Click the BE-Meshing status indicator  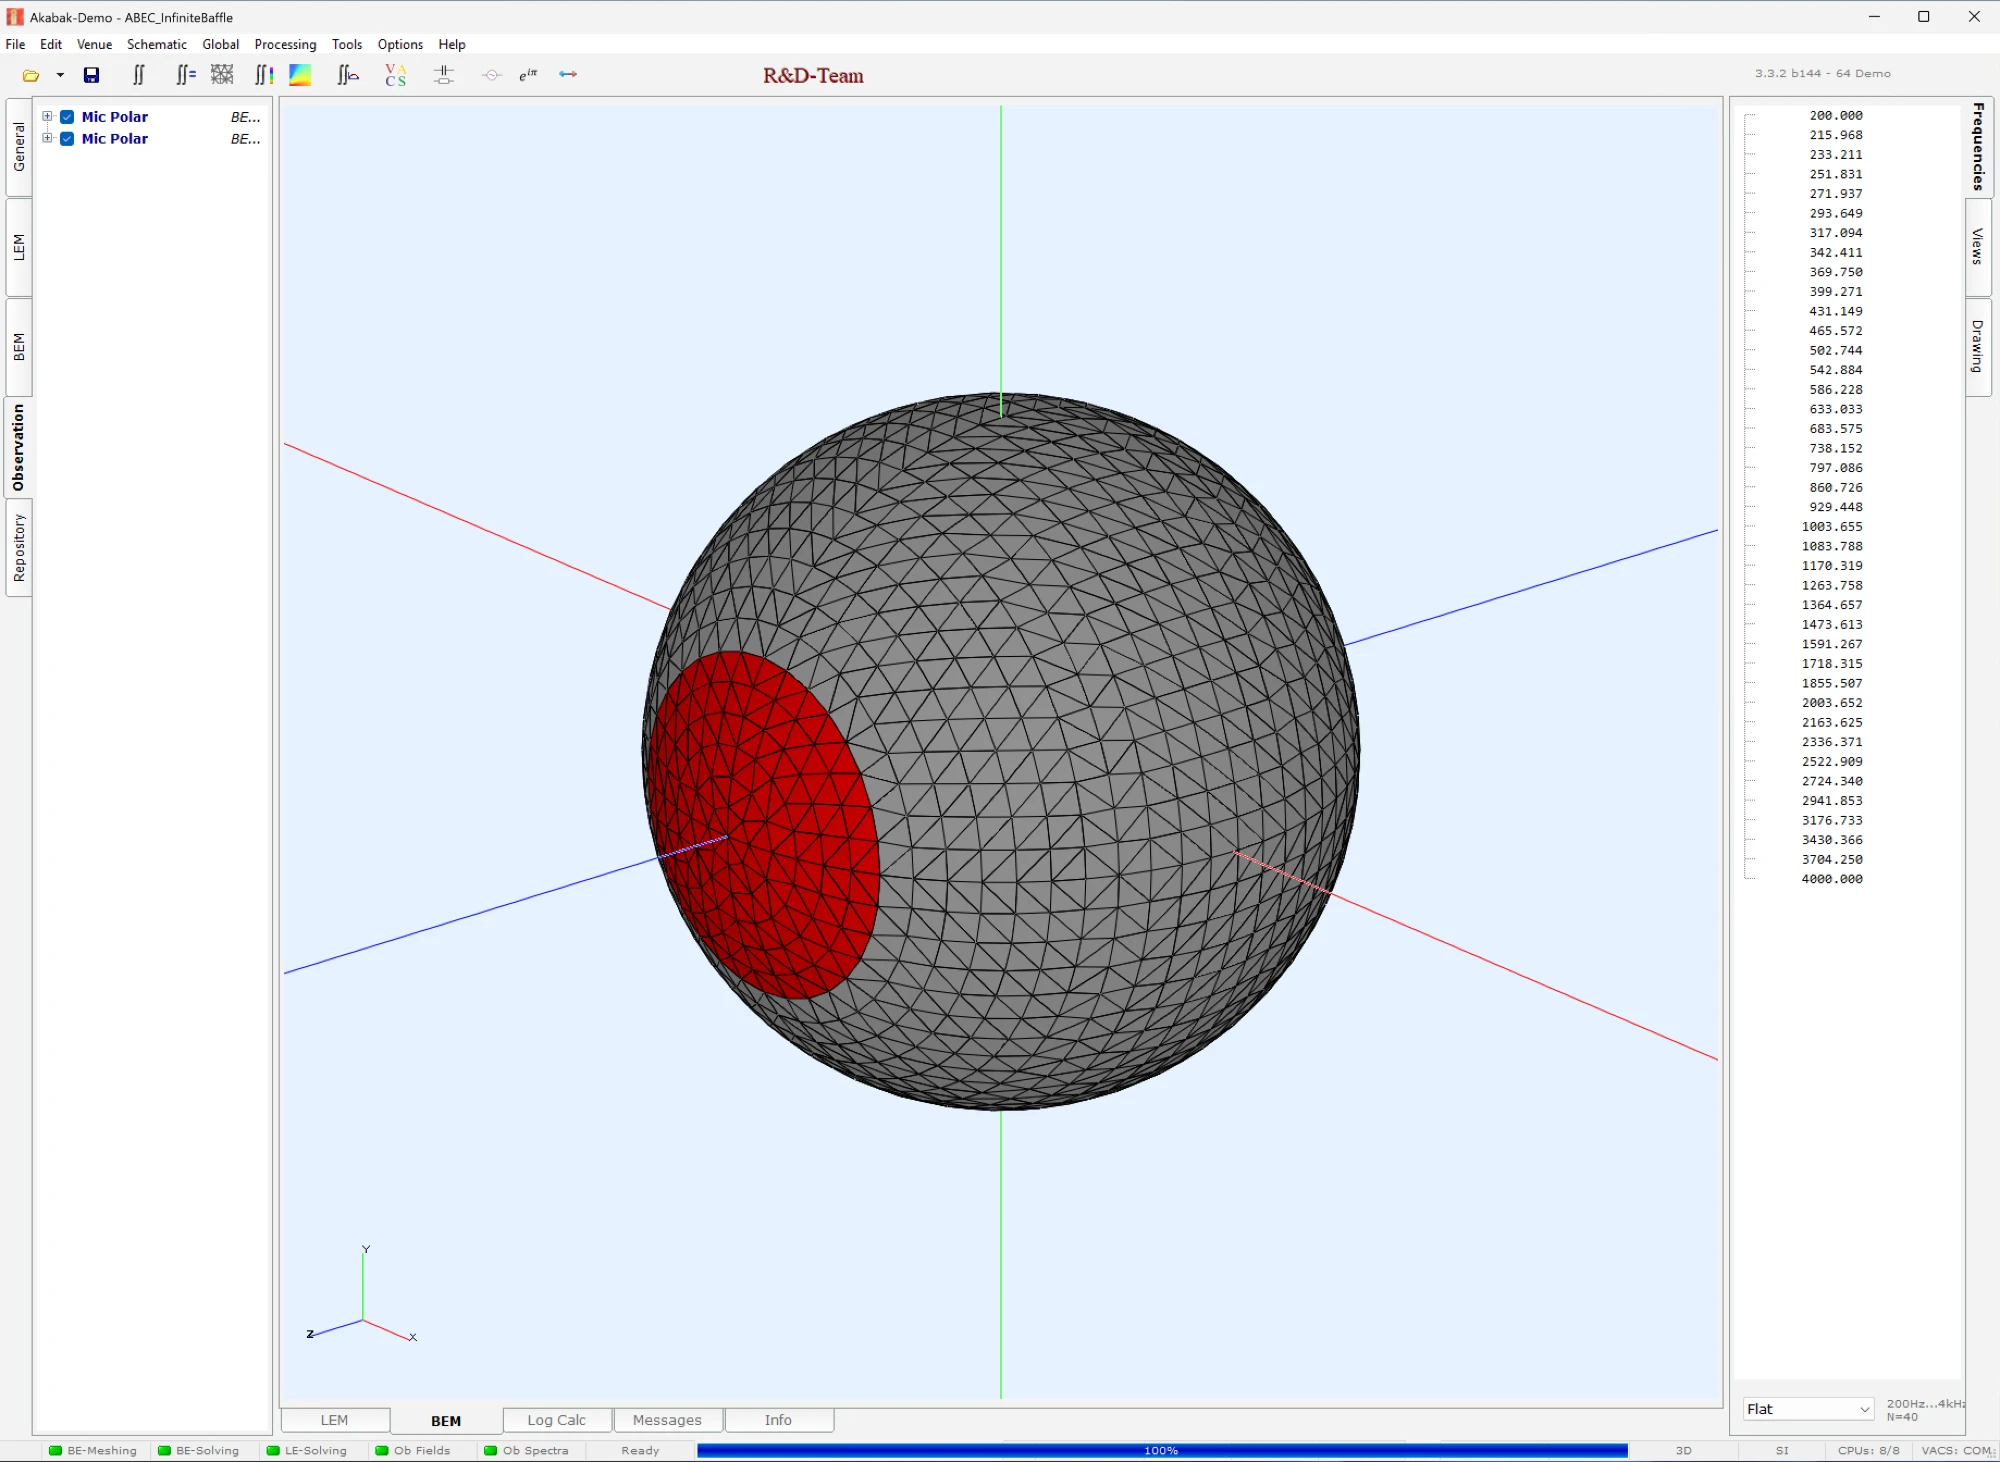pyautogui.click(x=92, y=1451)
